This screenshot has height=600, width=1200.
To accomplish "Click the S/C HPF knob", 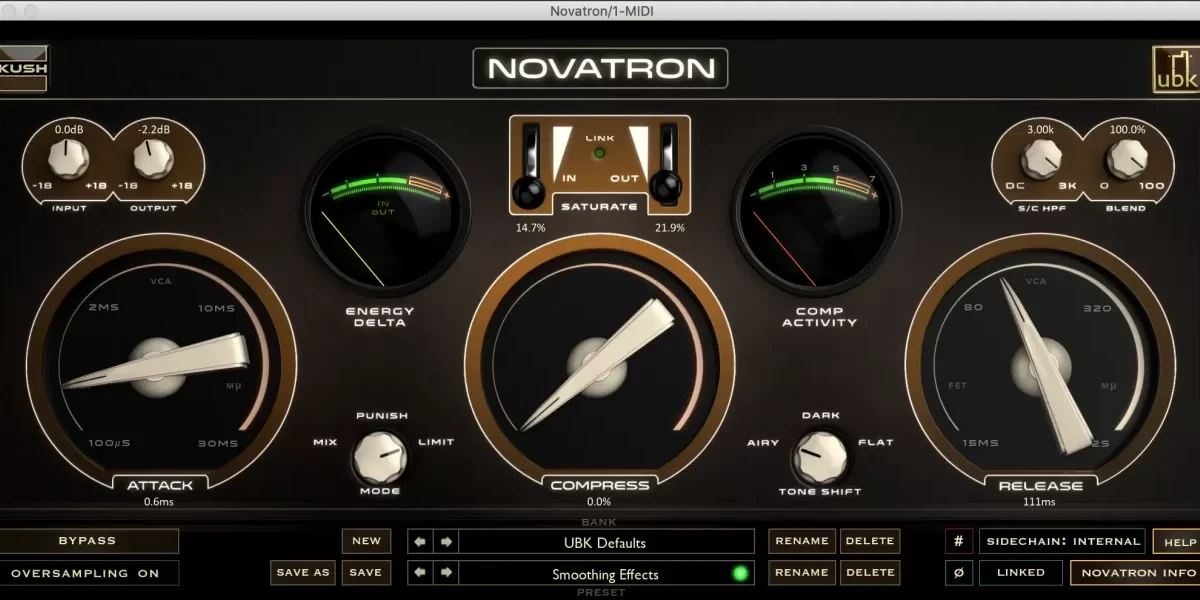I will [1040, 158].
